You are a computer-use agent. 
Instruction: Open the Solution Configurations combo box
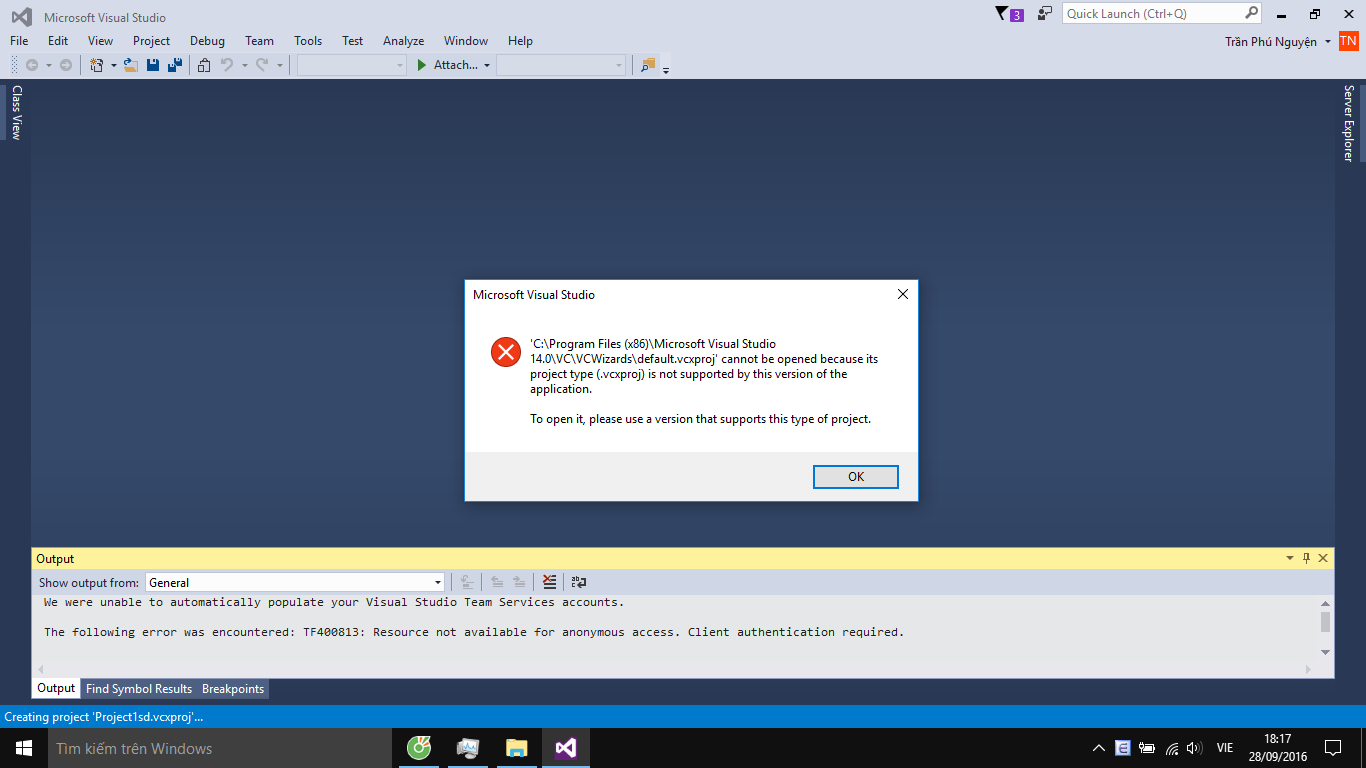tap(352, 65)
